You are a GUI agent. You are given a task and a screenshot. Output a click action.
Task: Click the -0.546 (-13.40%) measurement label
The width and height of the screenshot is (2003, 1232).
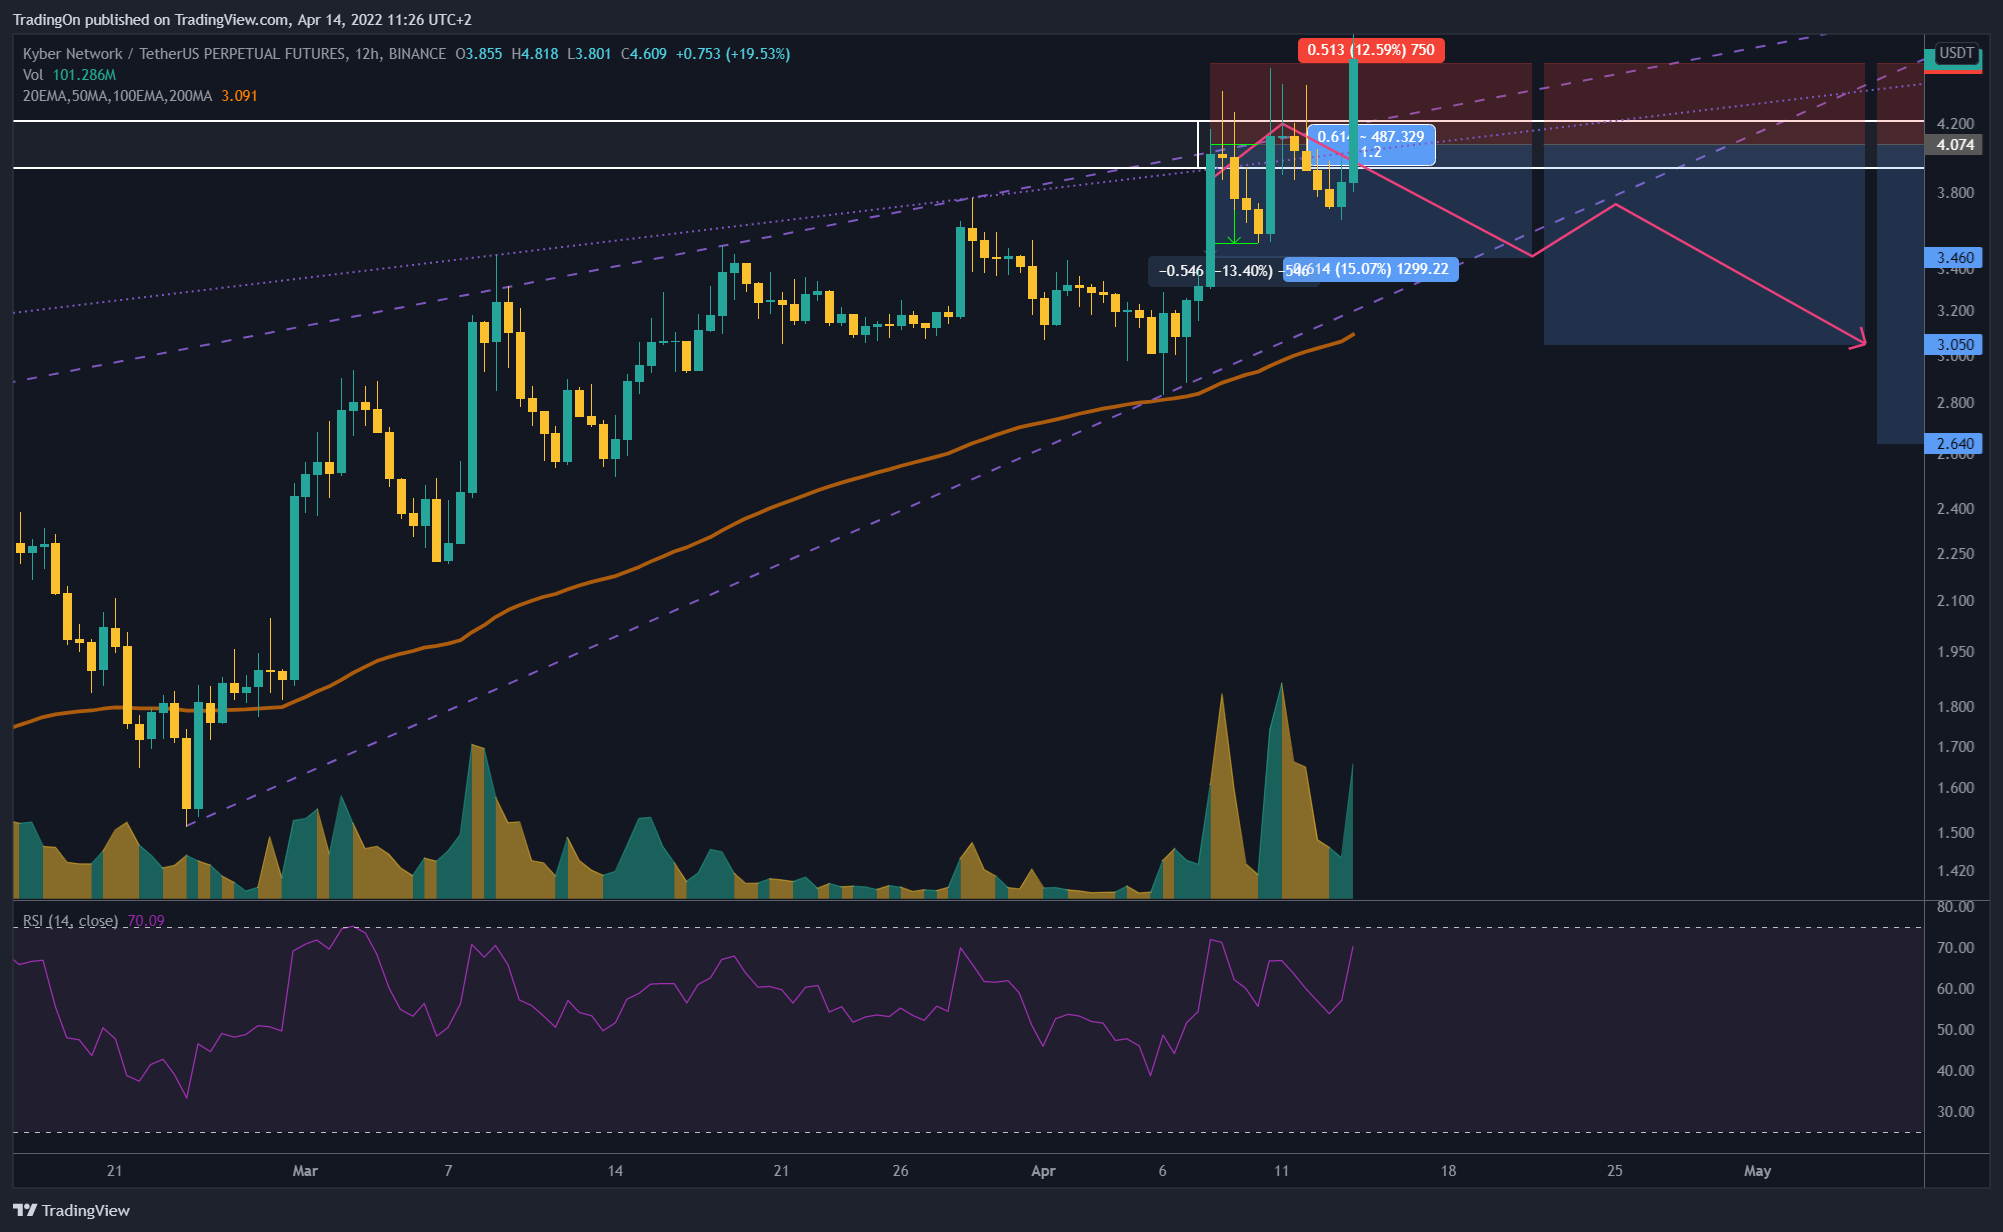[x=1216, y=271]
